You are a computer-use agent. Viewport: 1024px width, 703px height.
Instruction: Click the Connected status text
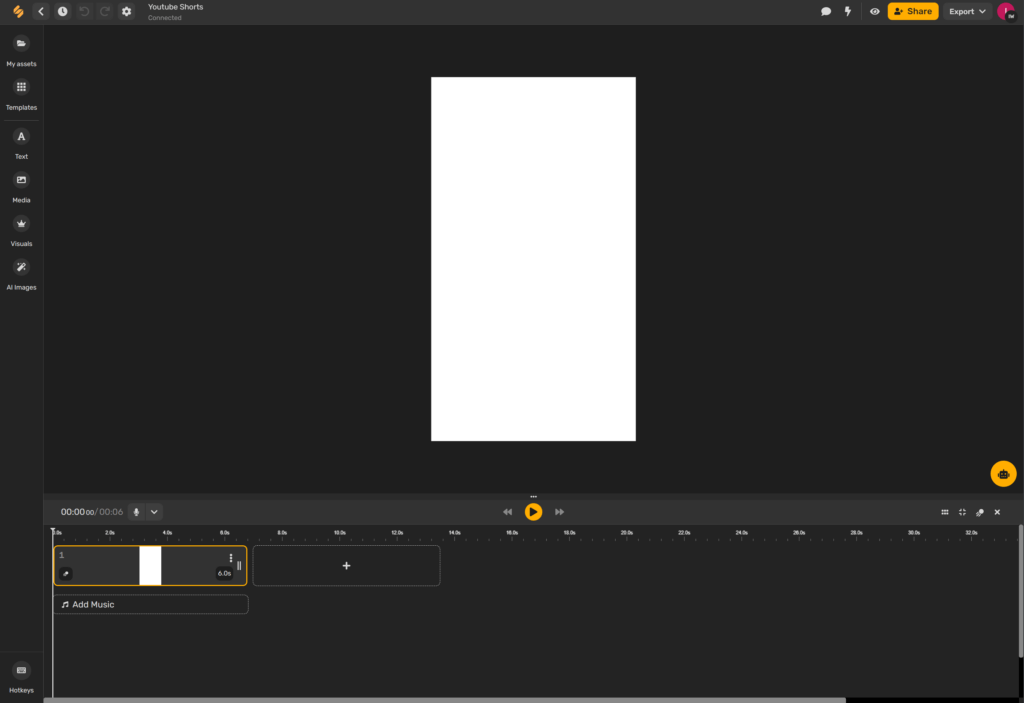165,18
